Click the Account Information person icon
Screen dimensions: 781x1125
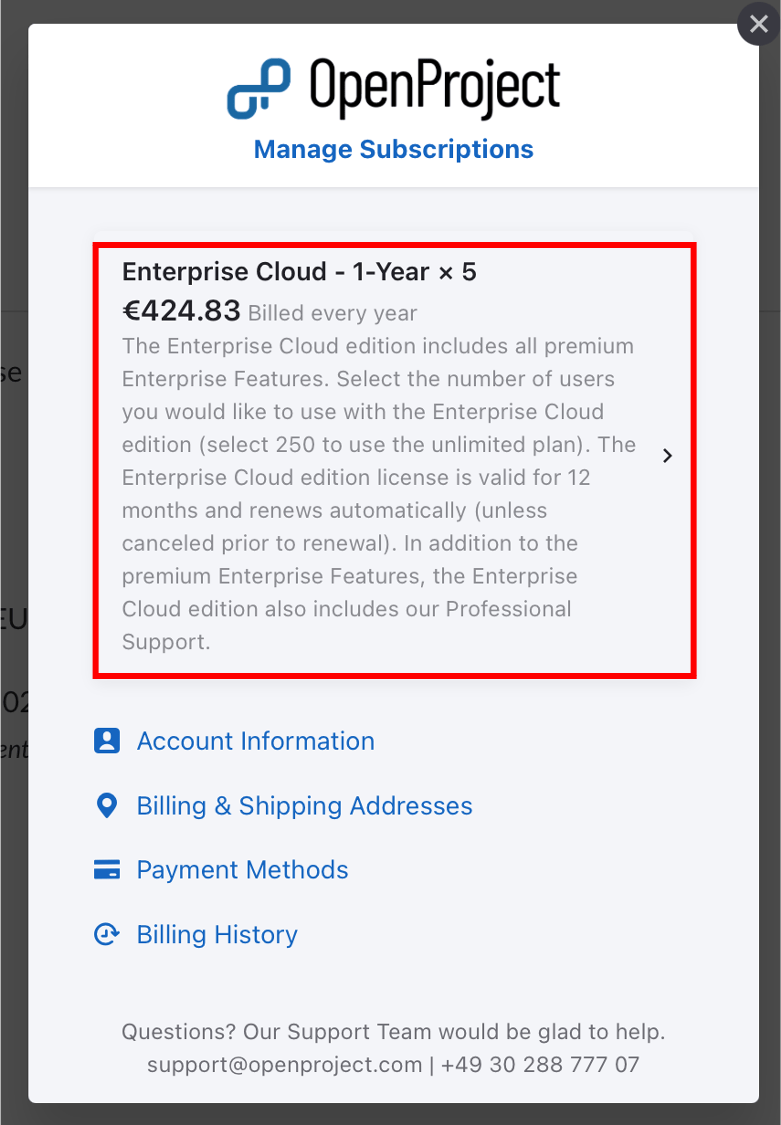pyautogui.click(x=106, y=741)
